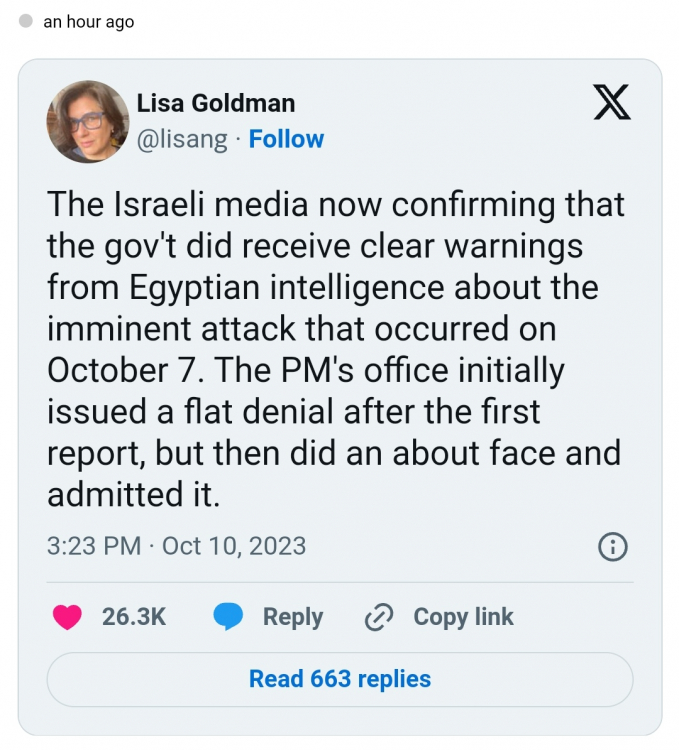The height and width of the screenshot is (750, 679).
Task: Click the tweet's final words 'admitted it.'
Action: (x=132, y=493)
